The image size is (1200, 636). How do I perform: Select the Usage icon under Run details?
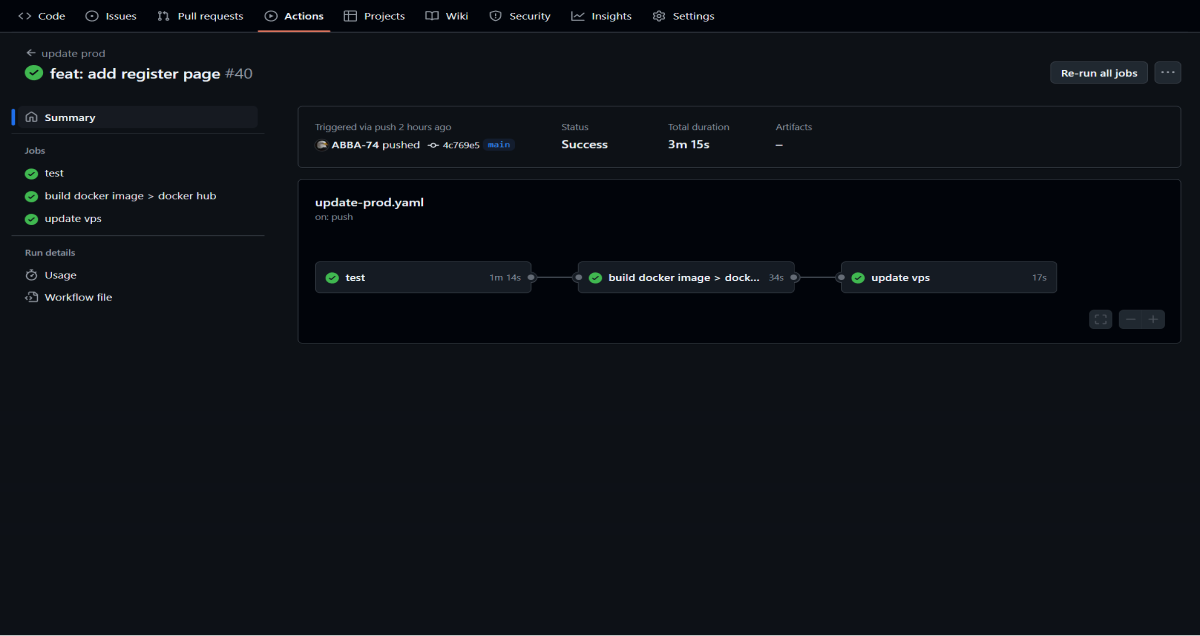pos(31,275)
